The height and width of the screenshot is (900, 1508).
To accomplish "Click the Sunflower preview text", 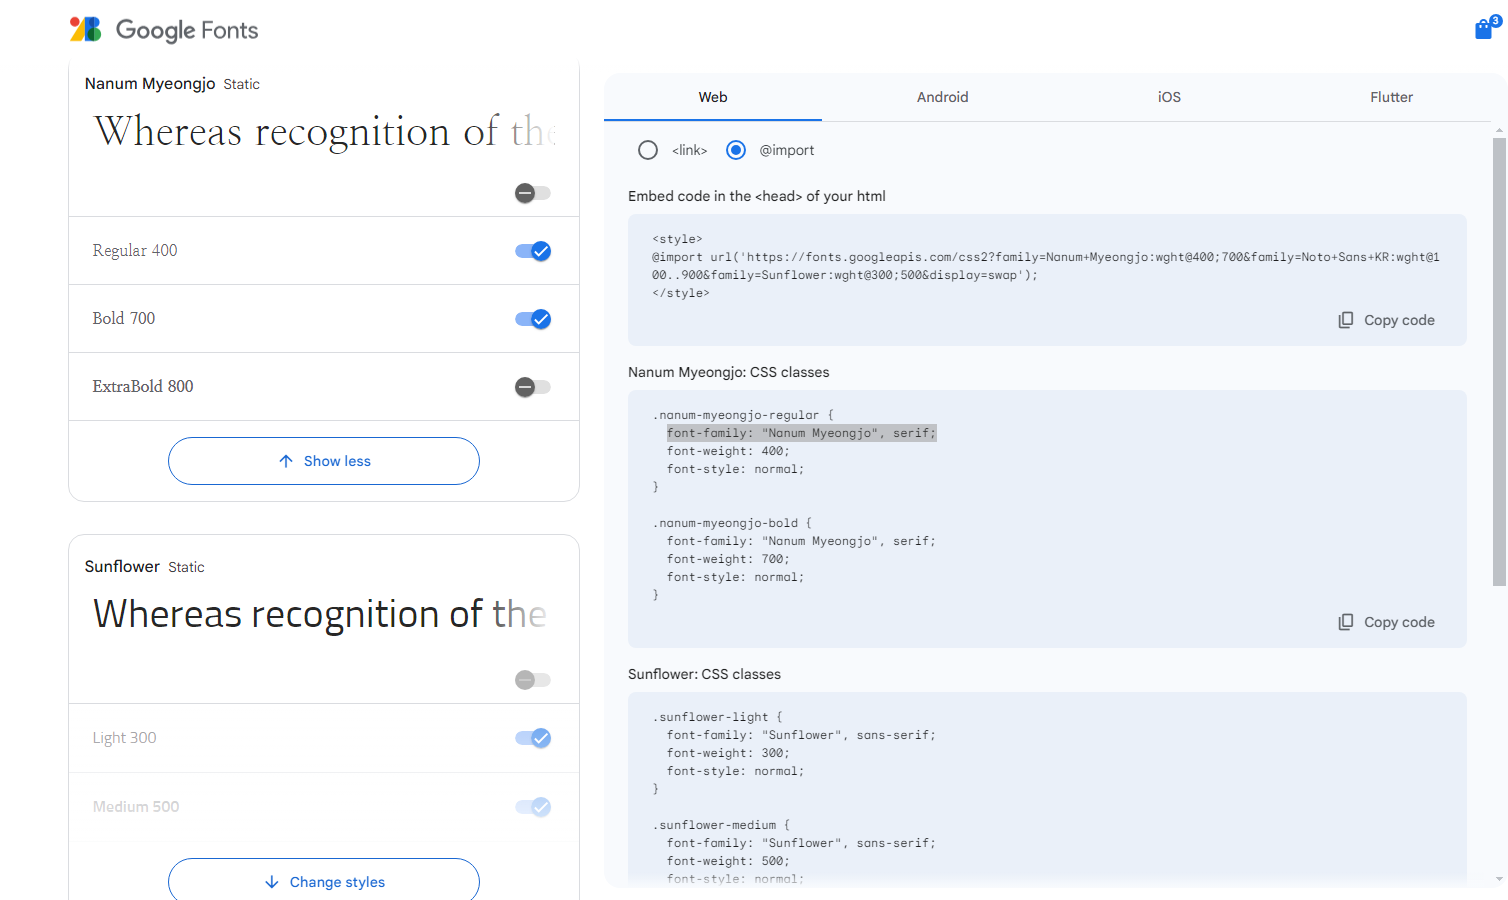I will [x=320, y=614].
